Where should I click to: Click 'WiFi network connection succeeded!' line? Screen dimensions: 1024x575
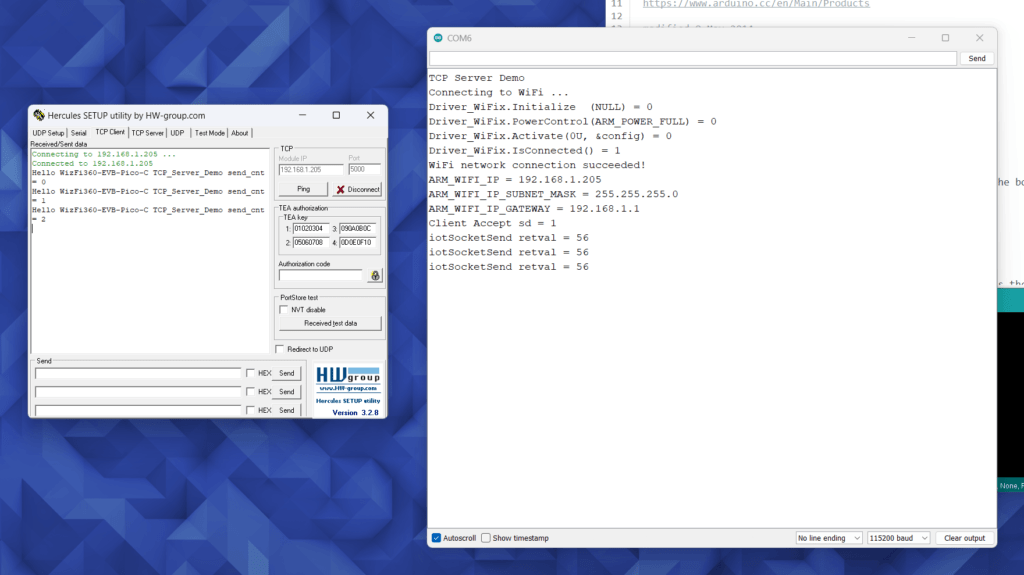pos(537,165)
